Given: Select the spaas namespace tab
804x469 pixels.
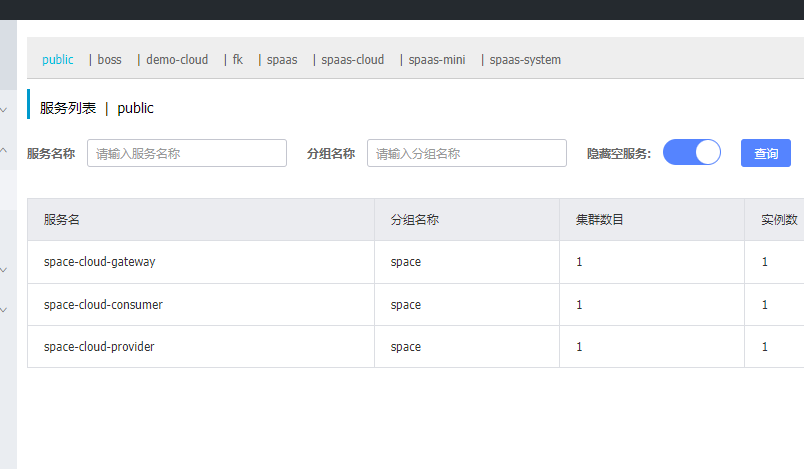Looking at the screenshot, I should (x=282, y=60).
